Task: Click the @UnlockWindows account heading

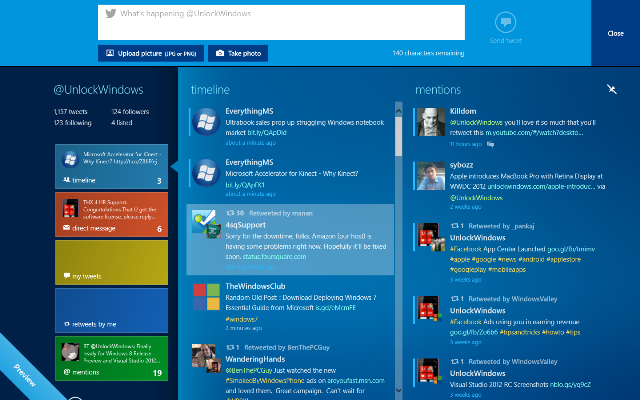Action: point(98,90)
